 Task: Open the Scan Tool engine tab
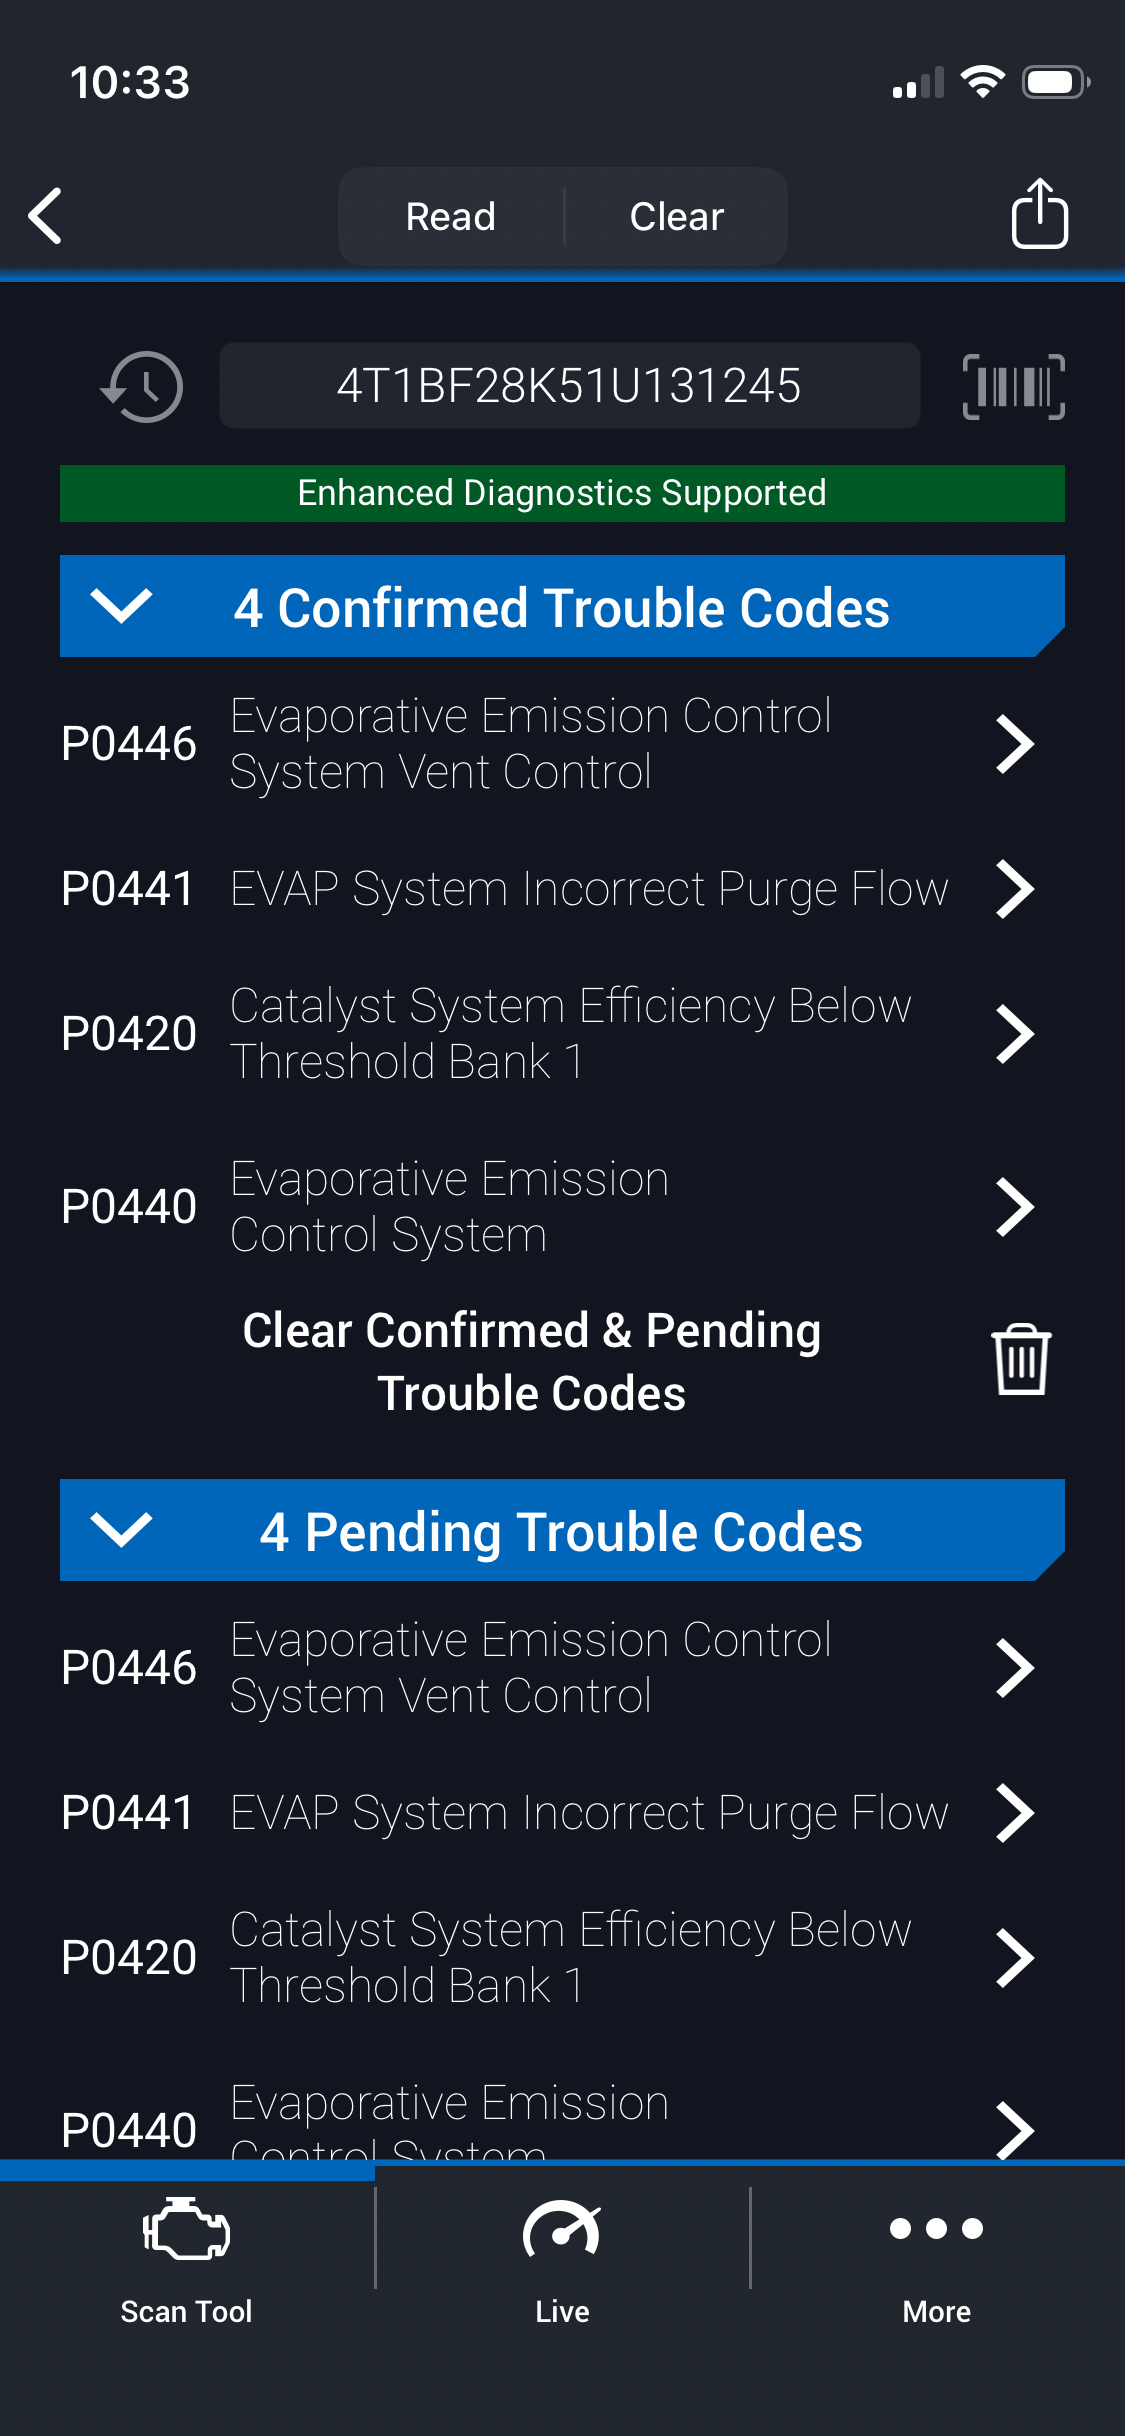click(x=187, y=2260)
